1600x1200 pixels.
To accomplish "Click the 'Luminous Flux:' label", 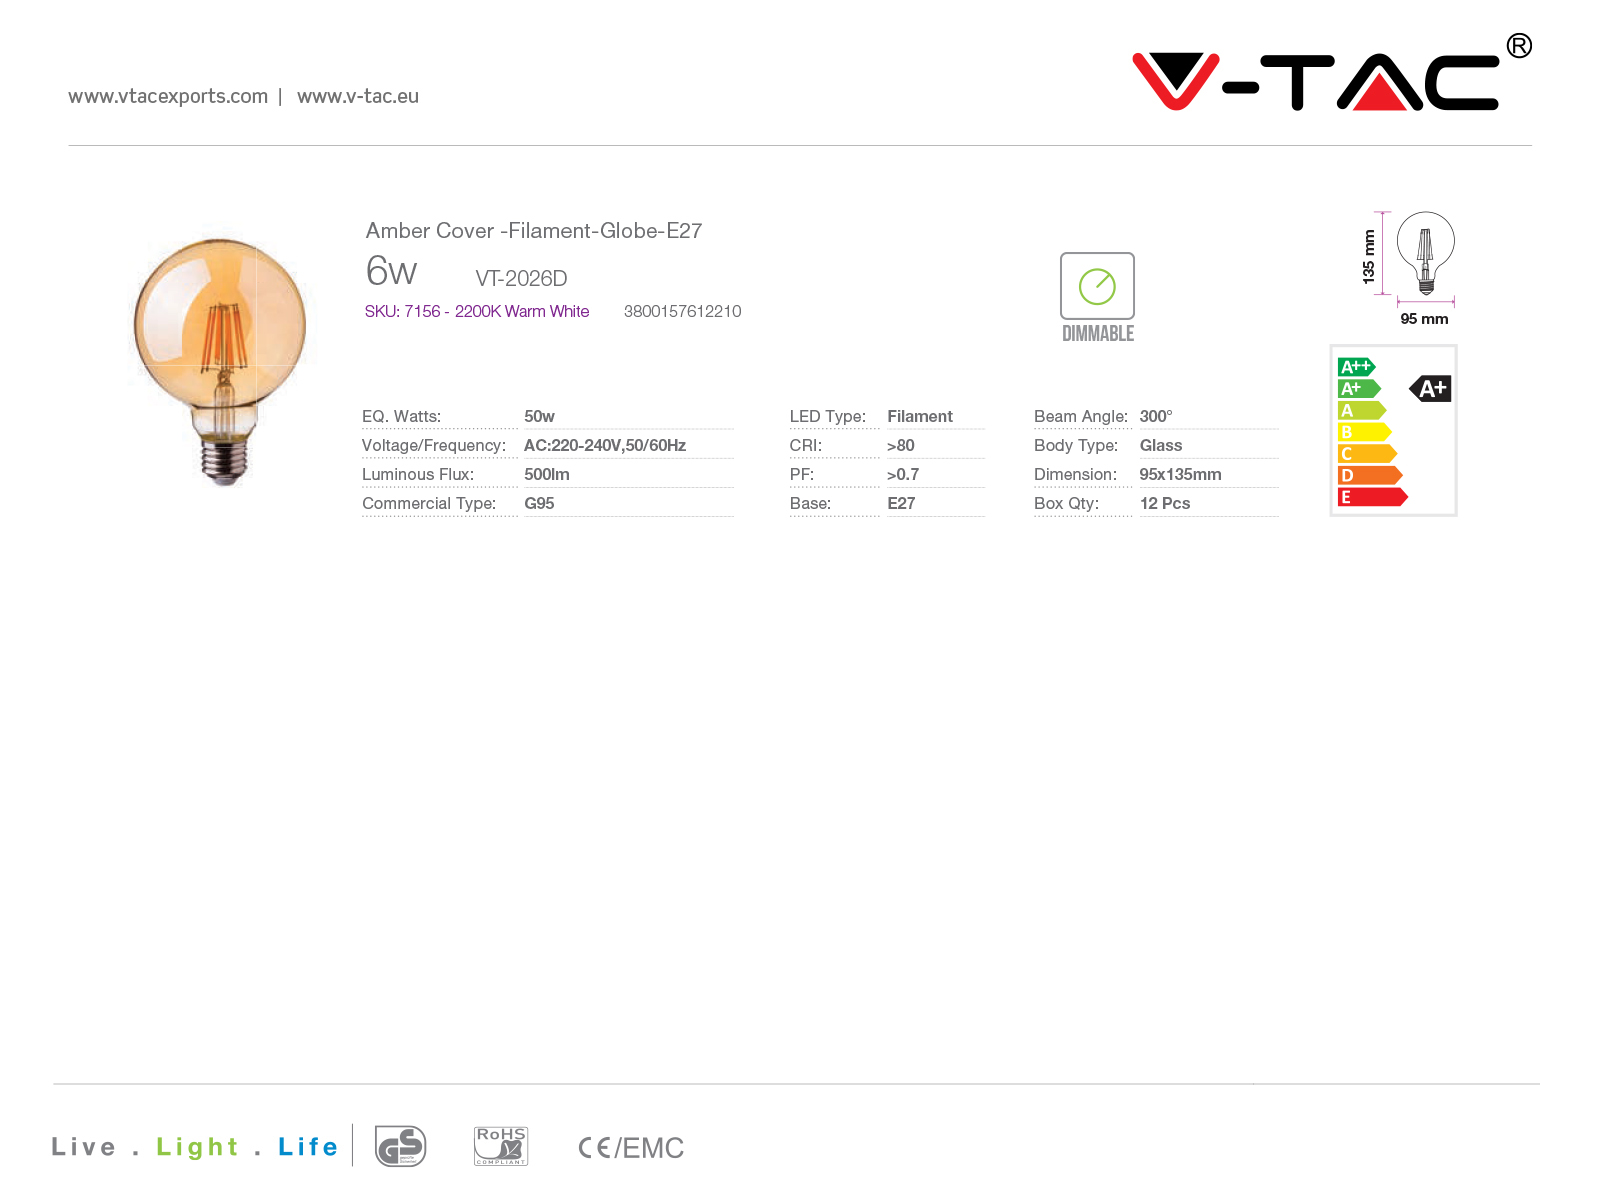I will click(x=418, y=474).
